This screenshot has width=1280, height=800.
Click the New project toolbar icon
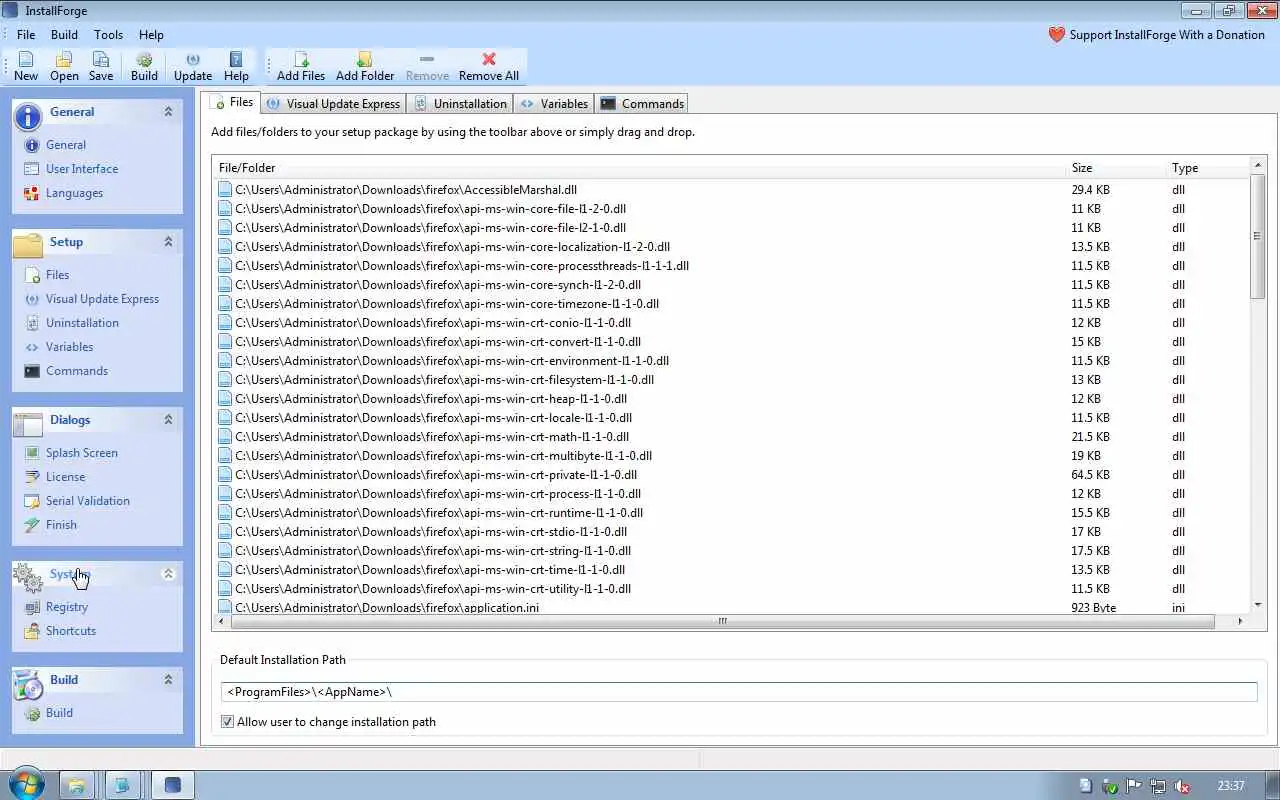pyautogui.click(x=26, y=66)
